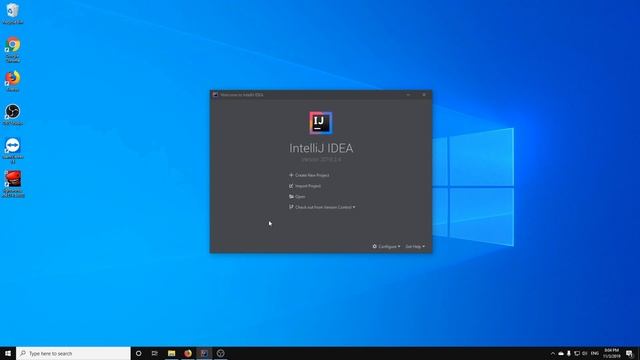The image size is (640, 360).
Task: Click the ENG language indicator
Action: coord(595,353)
